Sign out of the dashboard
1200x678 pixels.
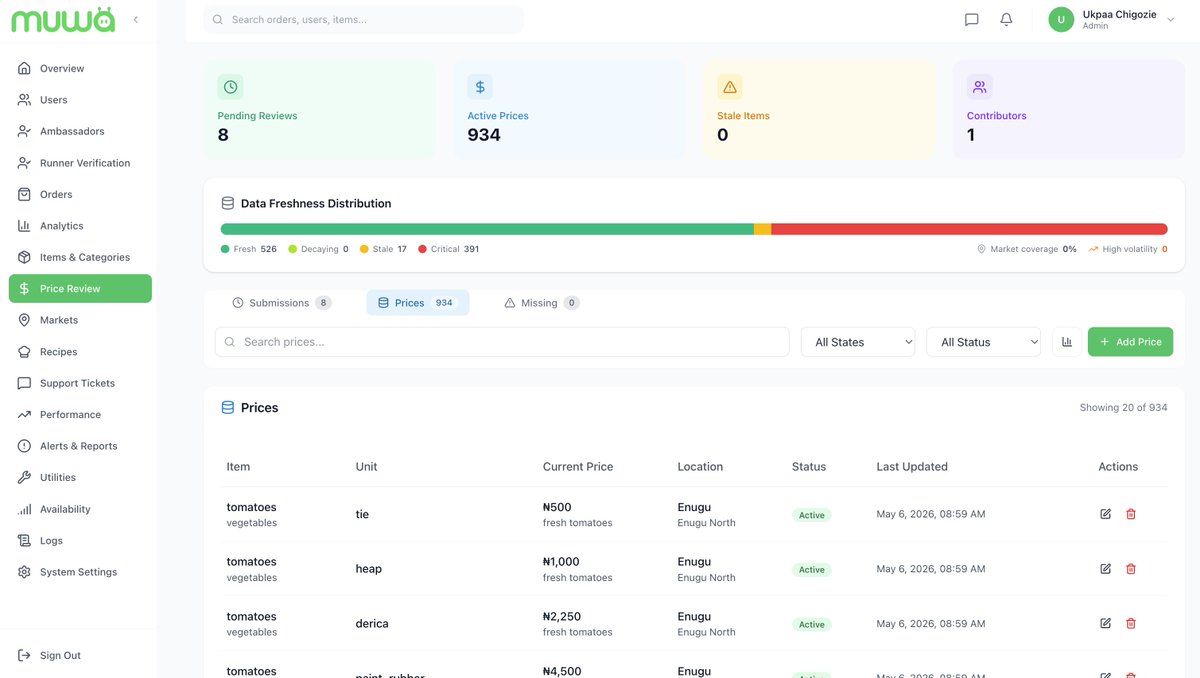click(x=80, y=655)
